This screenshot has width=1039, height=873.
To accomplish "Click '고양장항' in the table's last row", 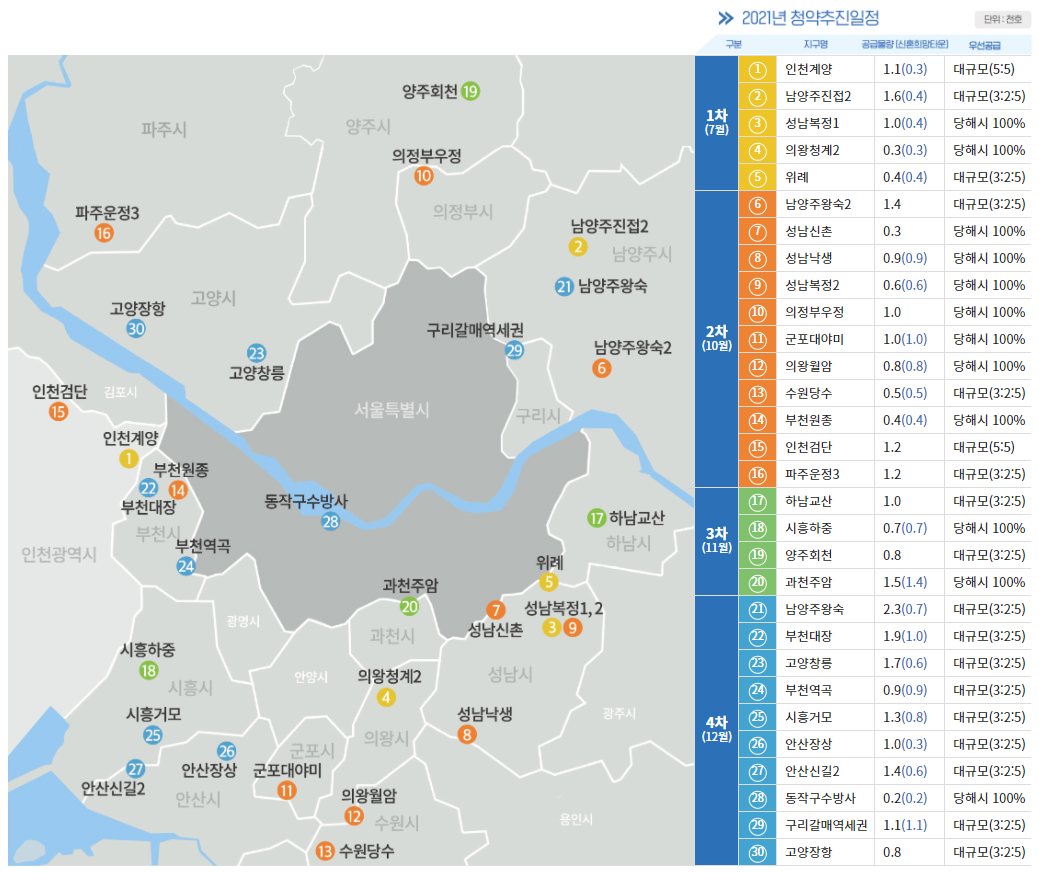I will pos(808,852).
